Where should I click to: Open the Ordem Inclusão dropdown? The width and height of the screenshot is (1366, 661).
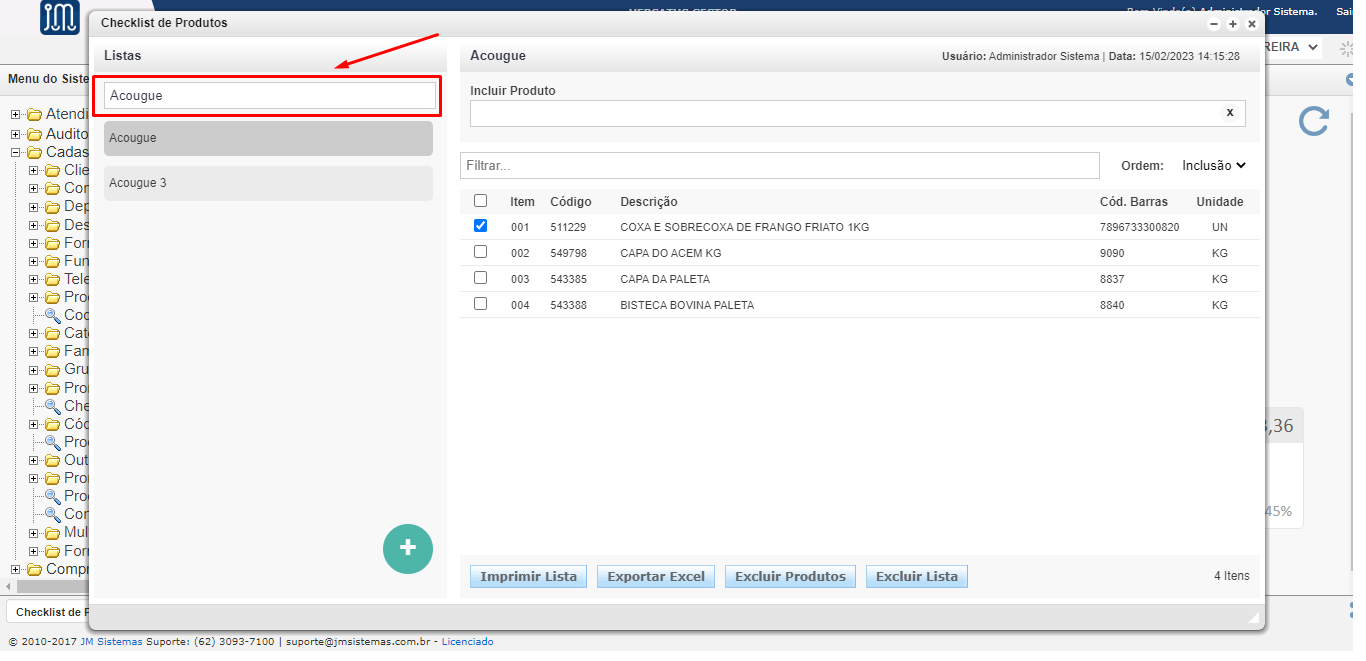(x=1213, y=166)
